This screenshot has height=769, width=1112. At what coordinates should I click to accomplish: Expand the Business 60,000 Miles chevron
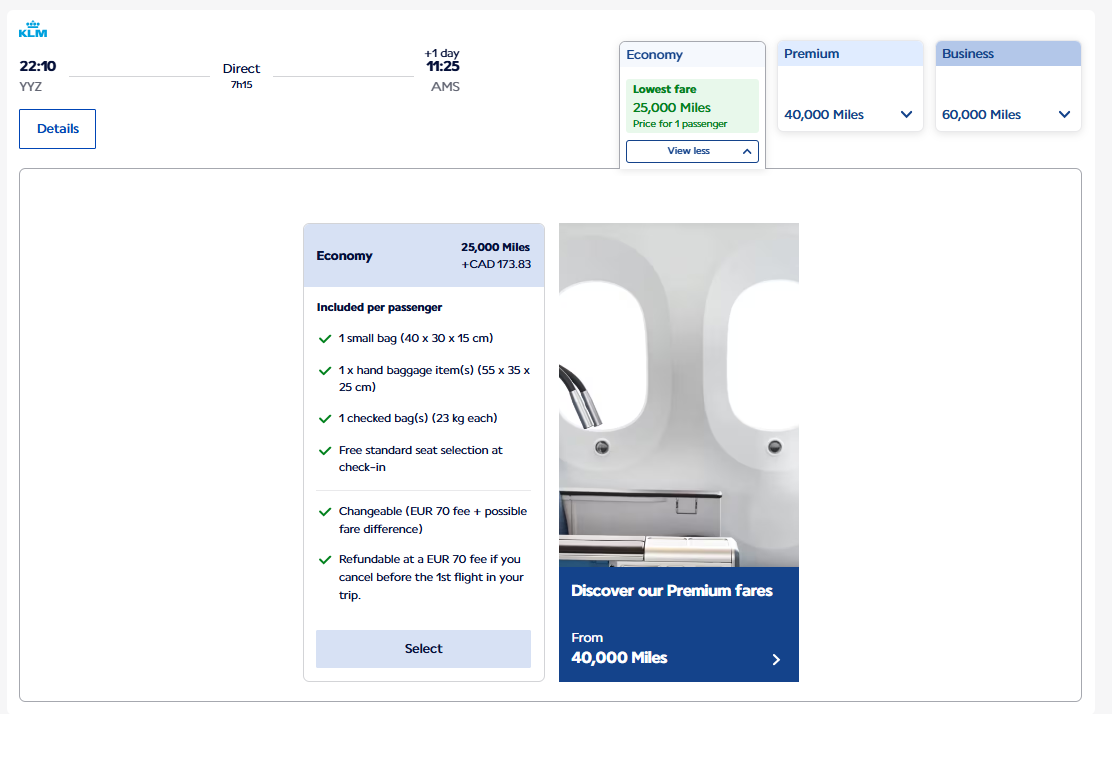pyautogui.click(x=1064, y=115)
